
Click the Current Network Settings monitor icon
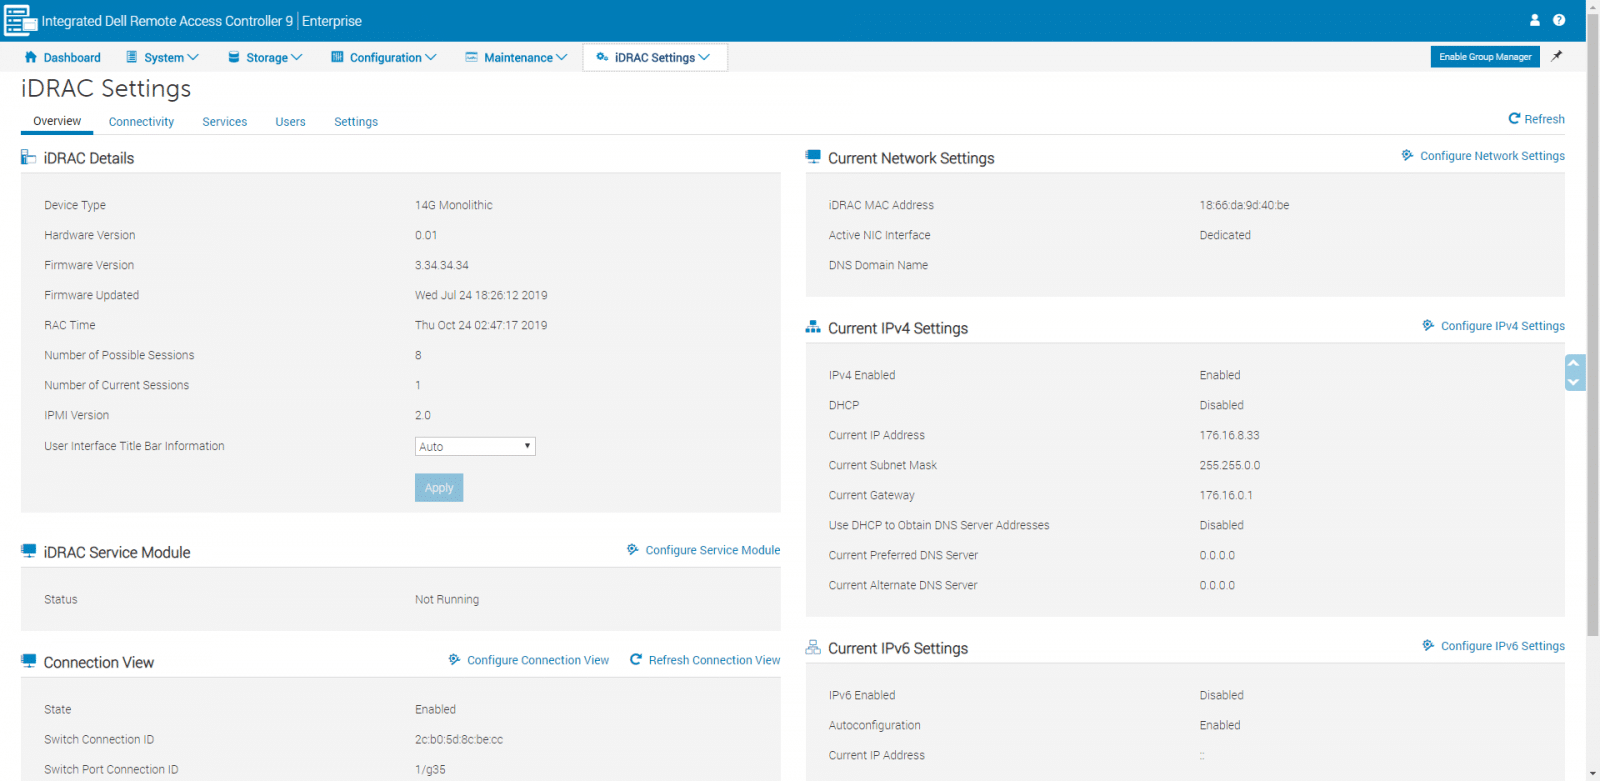(x=813, y=157)
